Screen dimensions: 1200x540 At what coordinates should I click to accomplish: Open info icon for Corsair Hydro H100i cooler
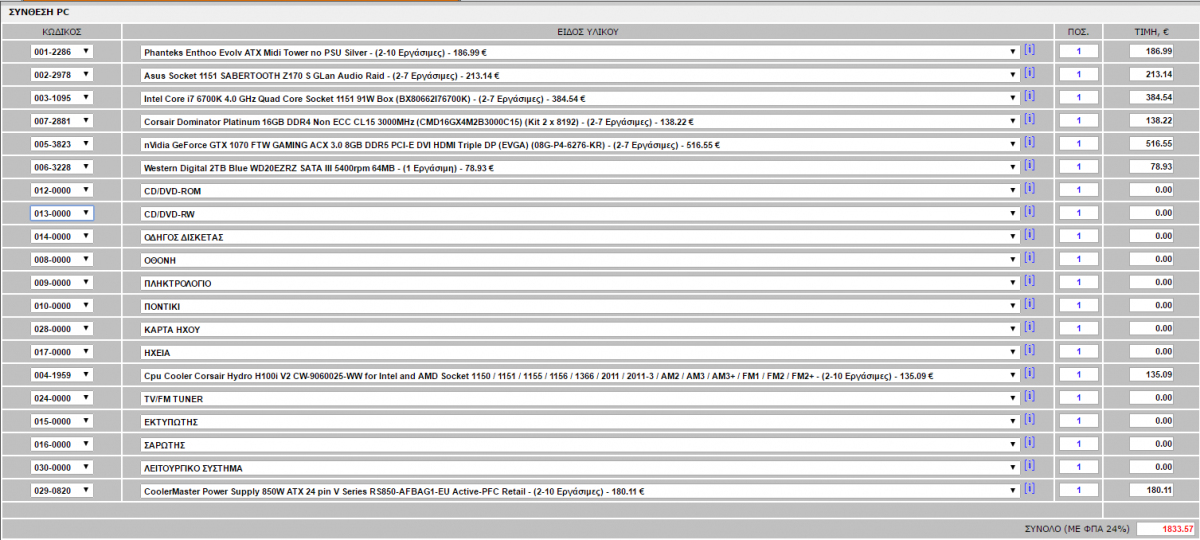1029,373
